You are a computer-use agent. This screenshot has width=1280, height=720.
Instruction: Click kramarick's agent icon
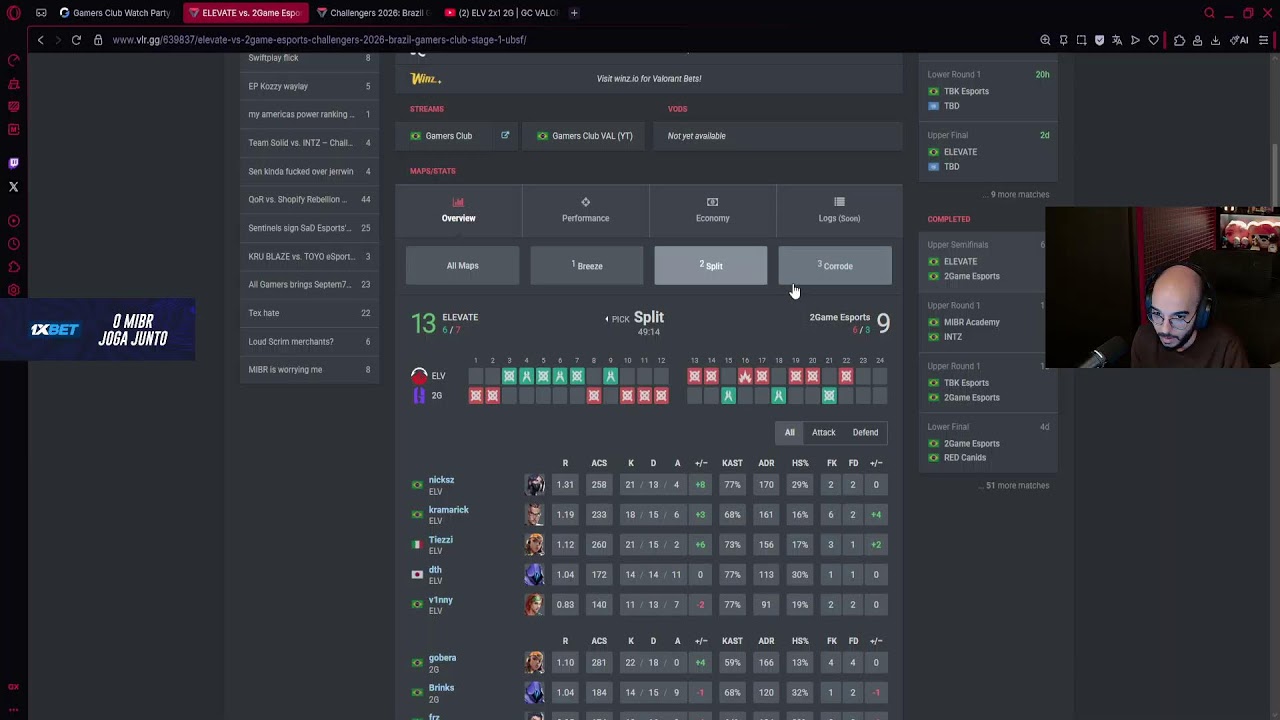tap(535, 515)
